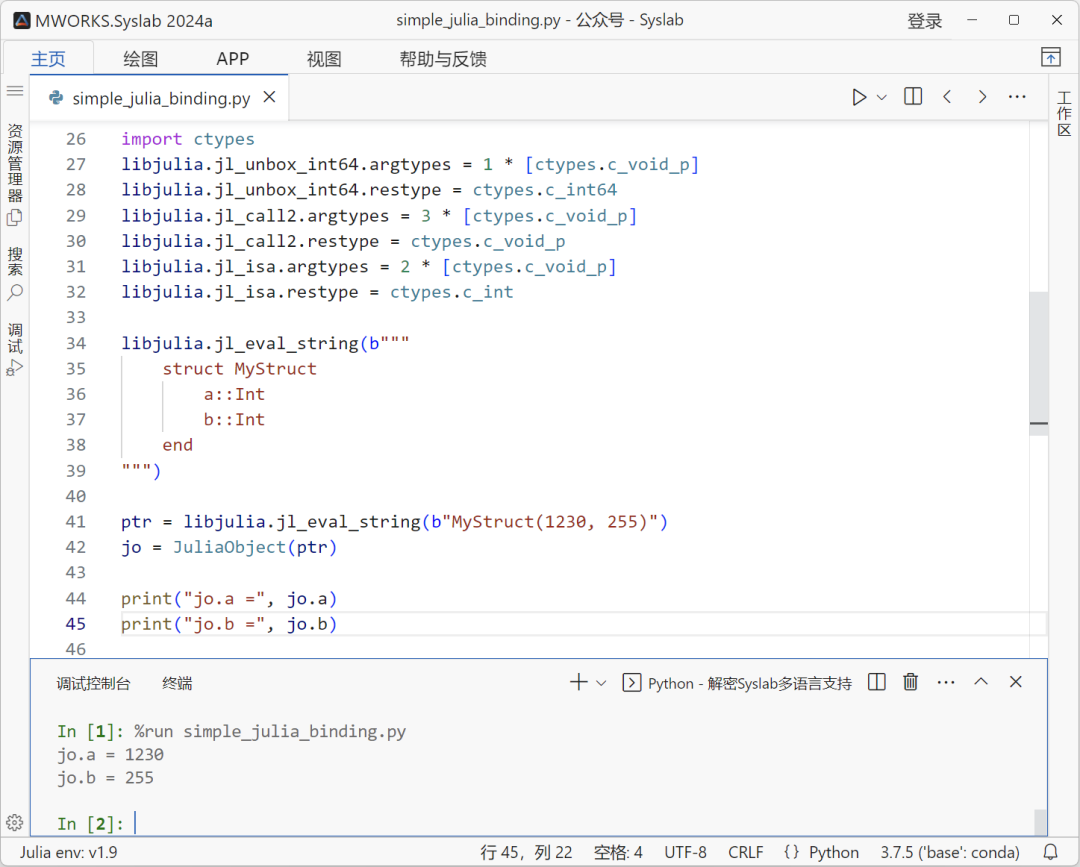1080x867 pixels.
Task: Go back with left arrow in editor toolbar
Action: [x=947, y=97]
